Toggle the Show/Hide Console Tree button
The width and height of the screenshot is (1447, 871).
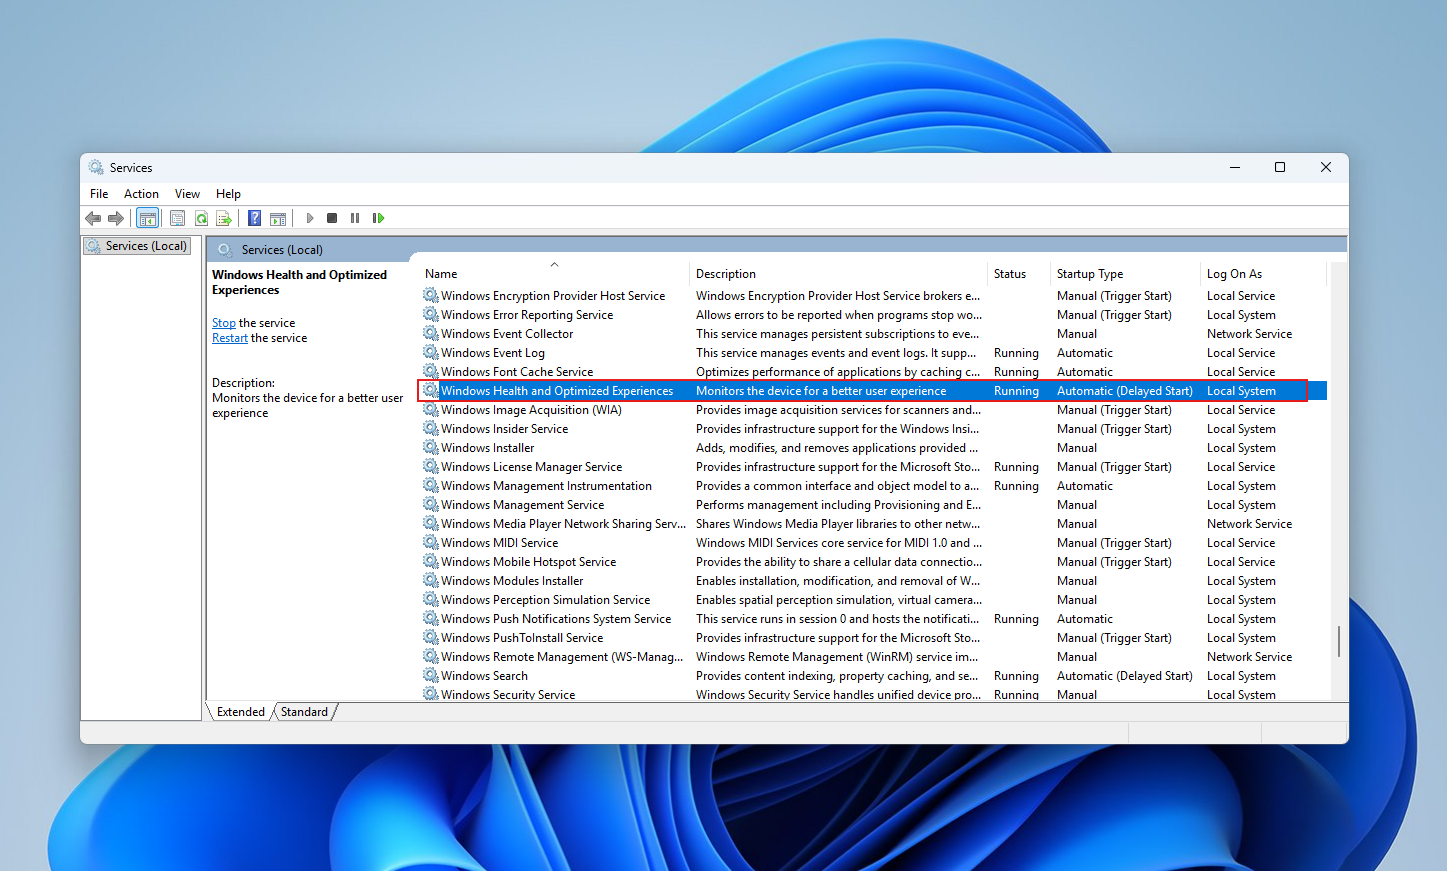click(x=148, y=218)
